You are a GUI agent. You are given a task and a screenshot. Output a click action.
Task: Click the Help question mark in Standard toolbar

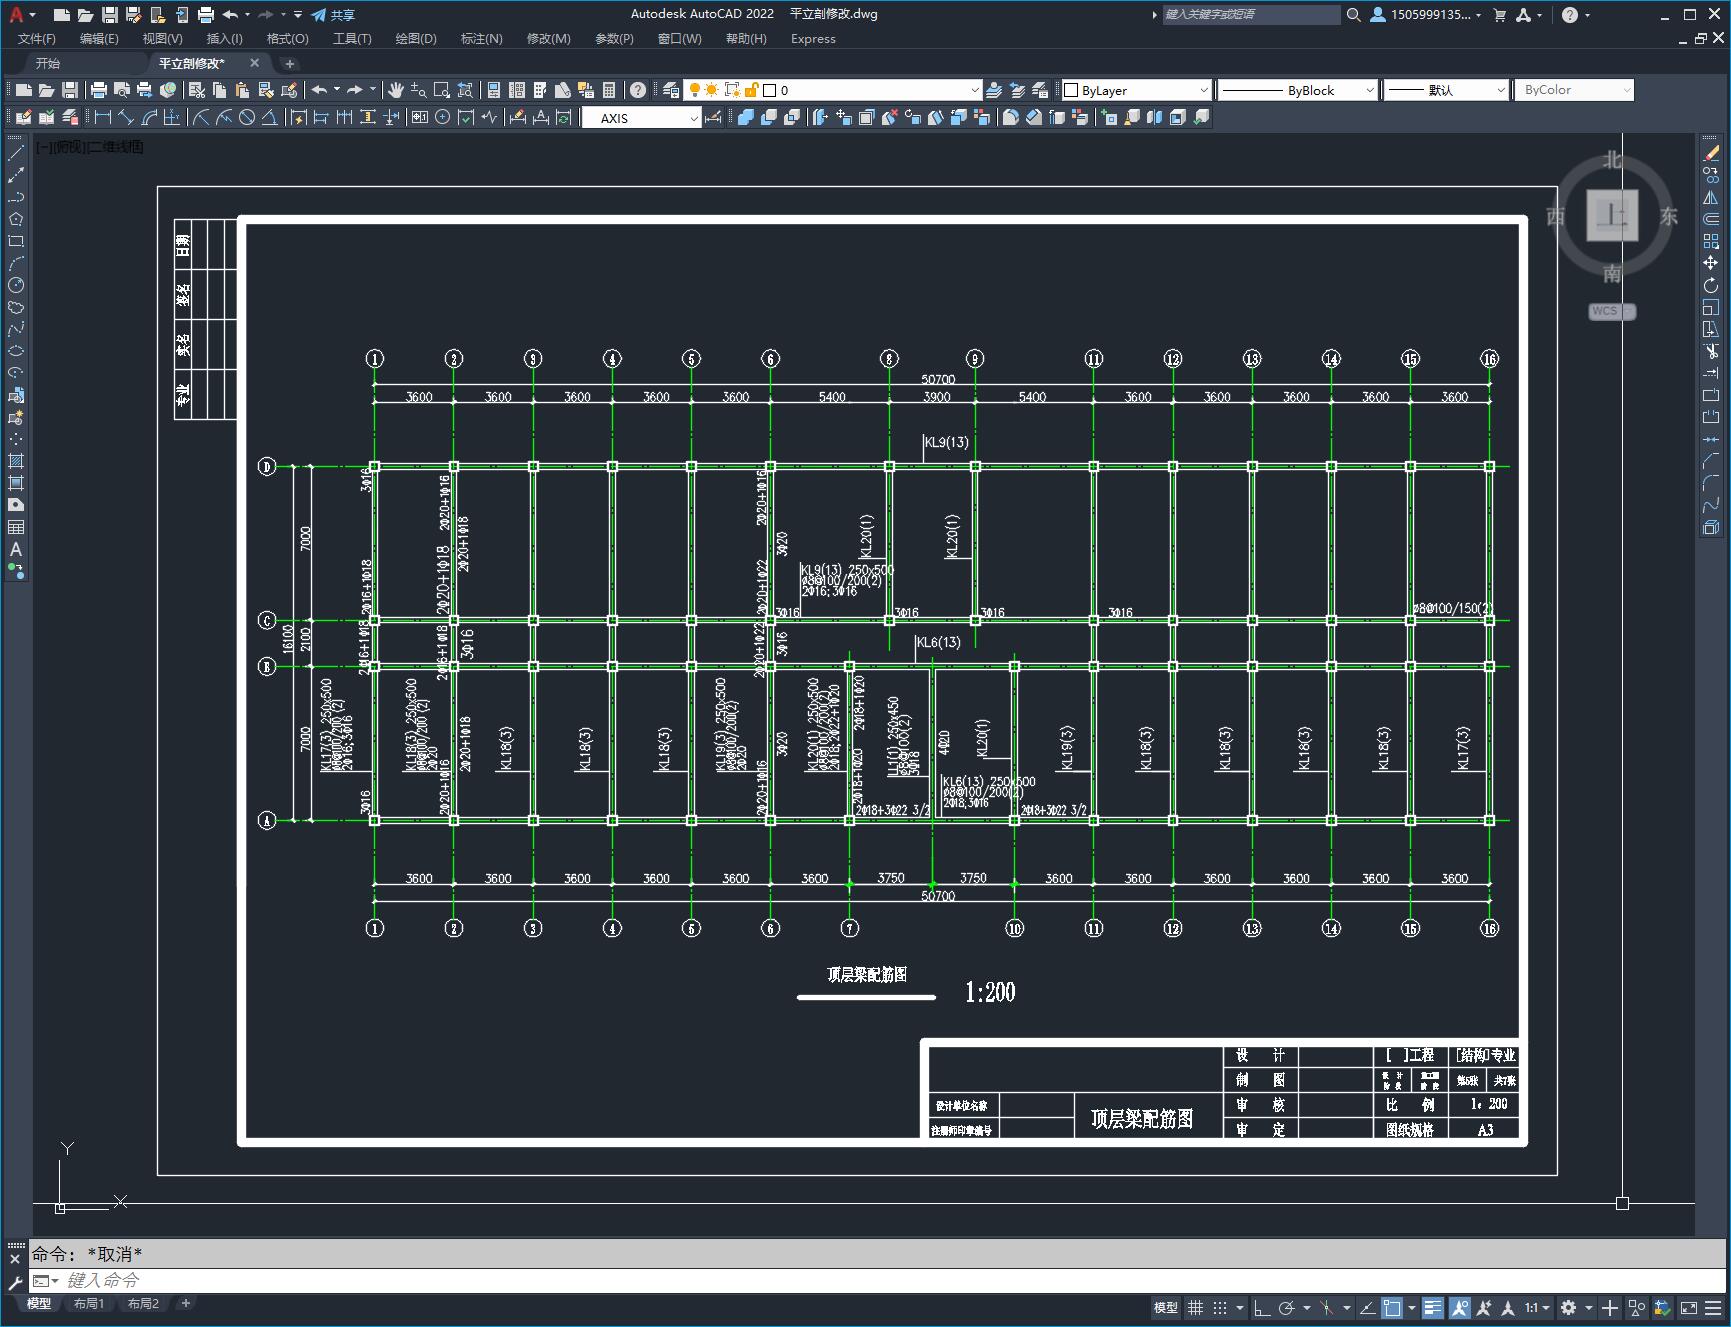[x=638, y=90]
